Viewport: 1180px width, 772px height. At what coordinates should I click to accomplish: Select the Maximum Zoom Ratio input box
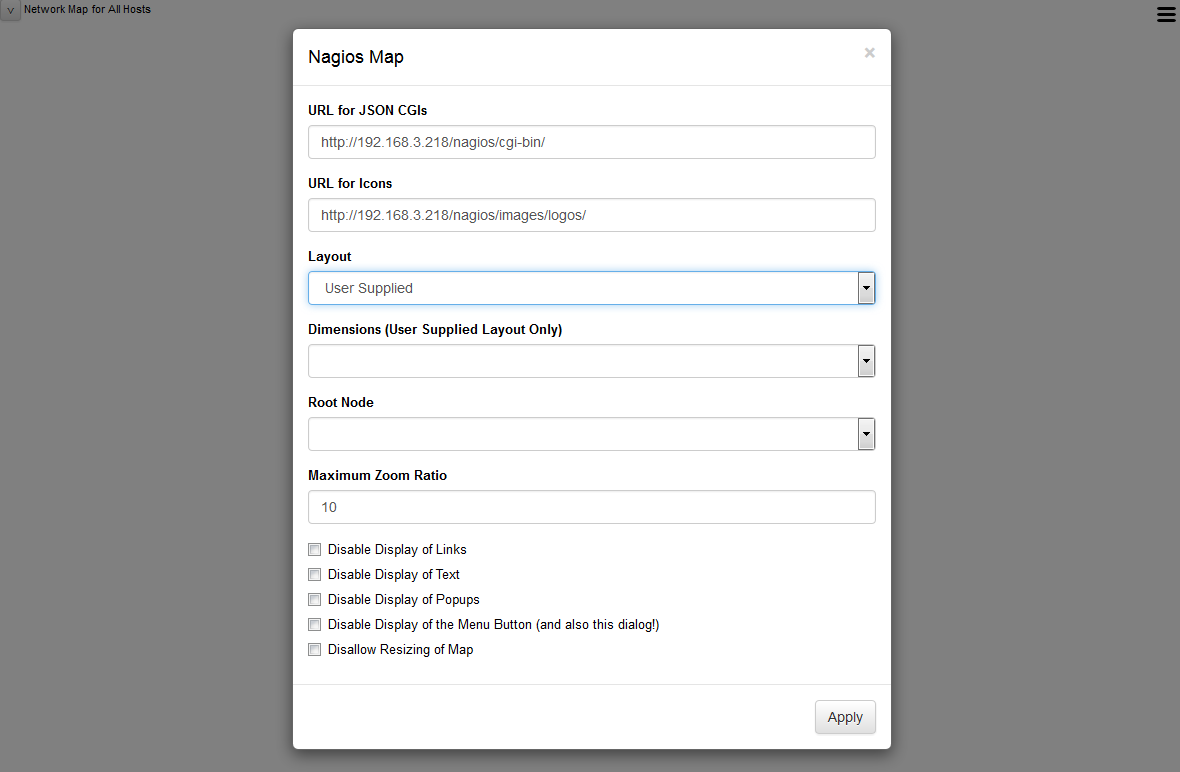[591, 507]
